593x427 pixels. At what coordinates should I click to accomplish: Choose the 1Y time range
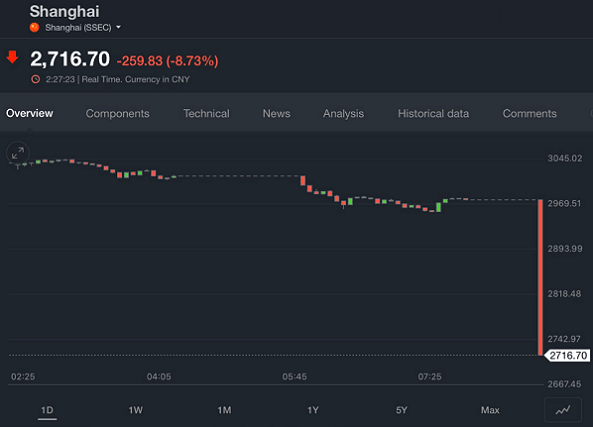(313, 410)
